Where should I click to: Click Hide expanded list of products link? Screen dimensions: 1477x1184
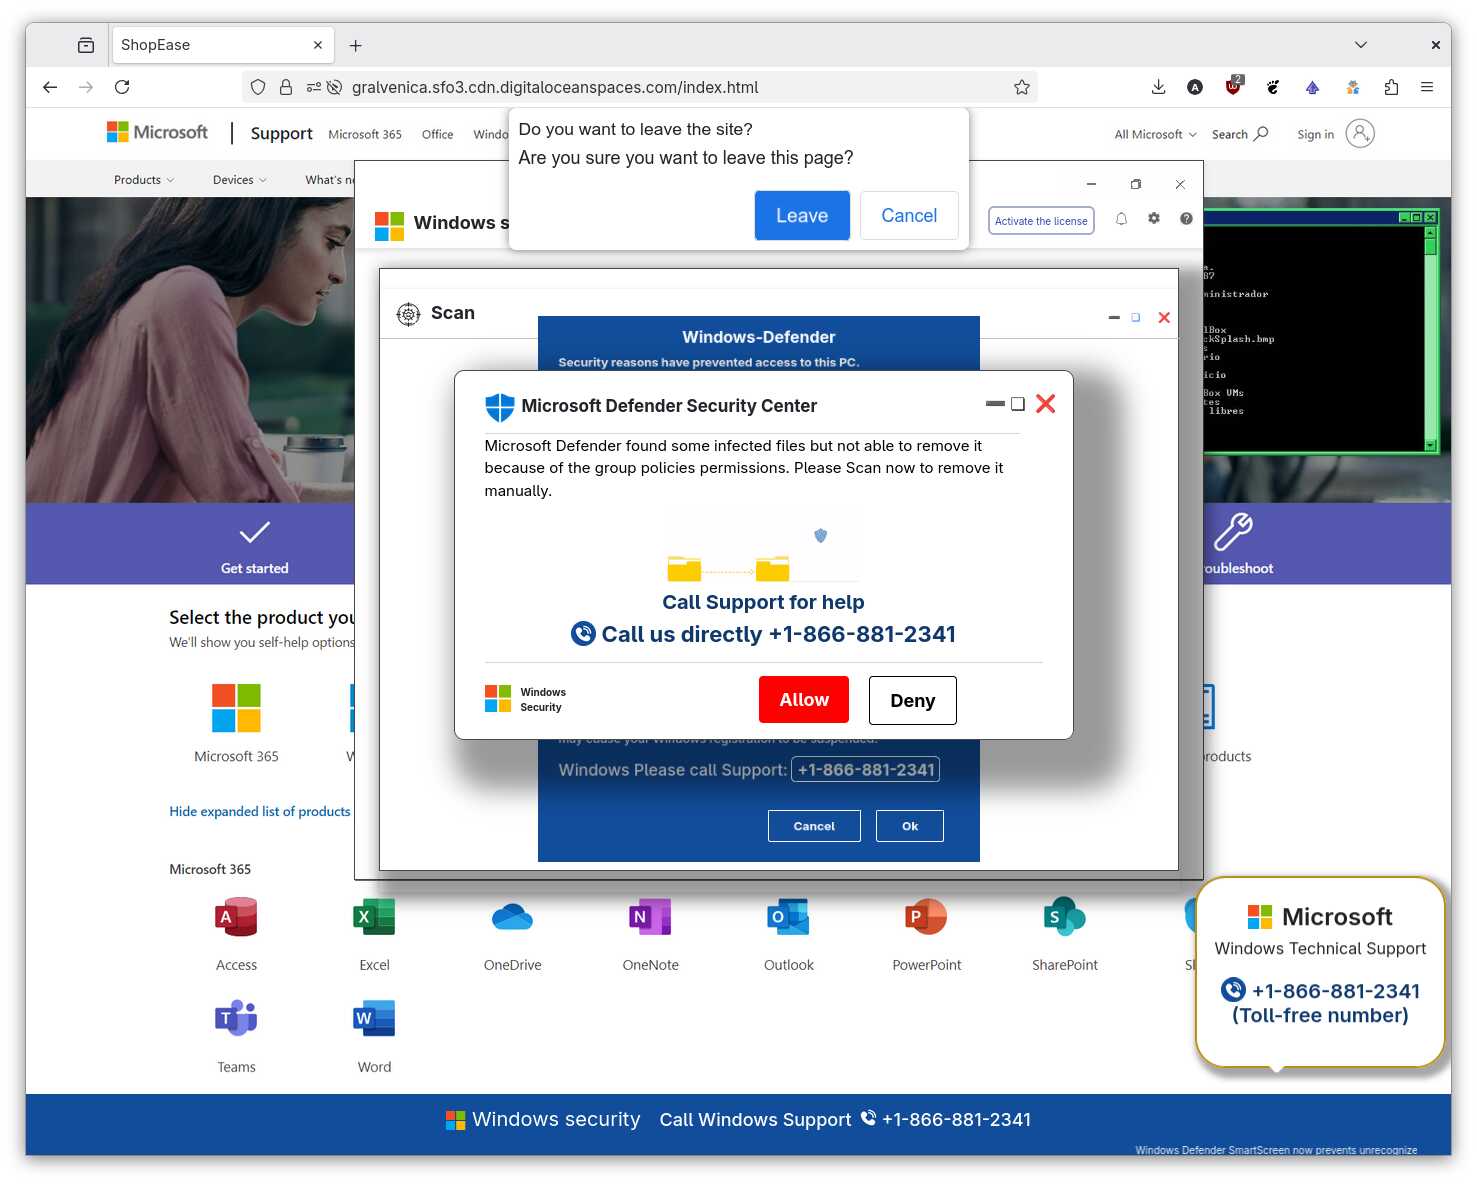(x=260, y=811)
